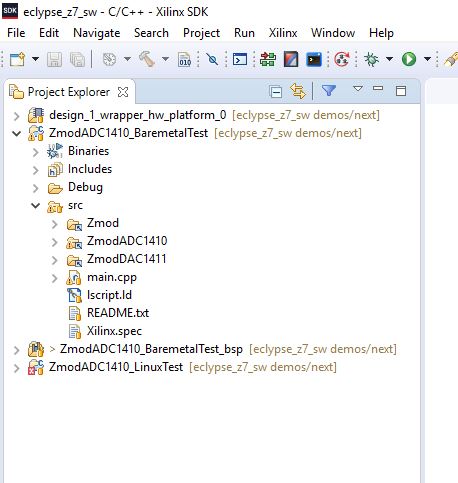Image resolution: width=458 pixels, height=483 pixels.
Task: Click the green Run button icon
Action: point(409,60)
